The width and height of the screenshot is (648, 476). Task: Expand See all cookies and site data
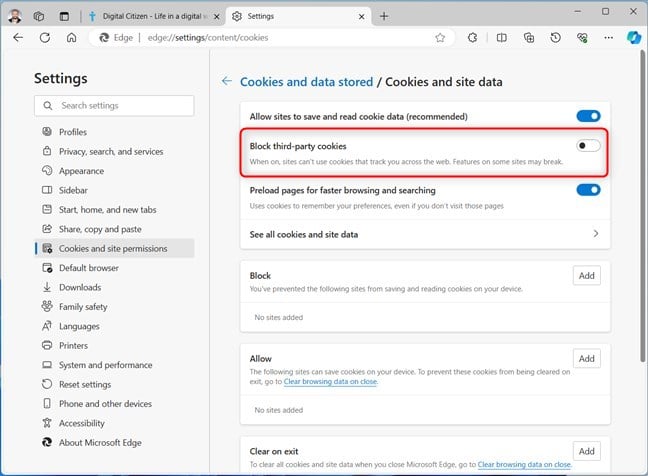(425, 234)
